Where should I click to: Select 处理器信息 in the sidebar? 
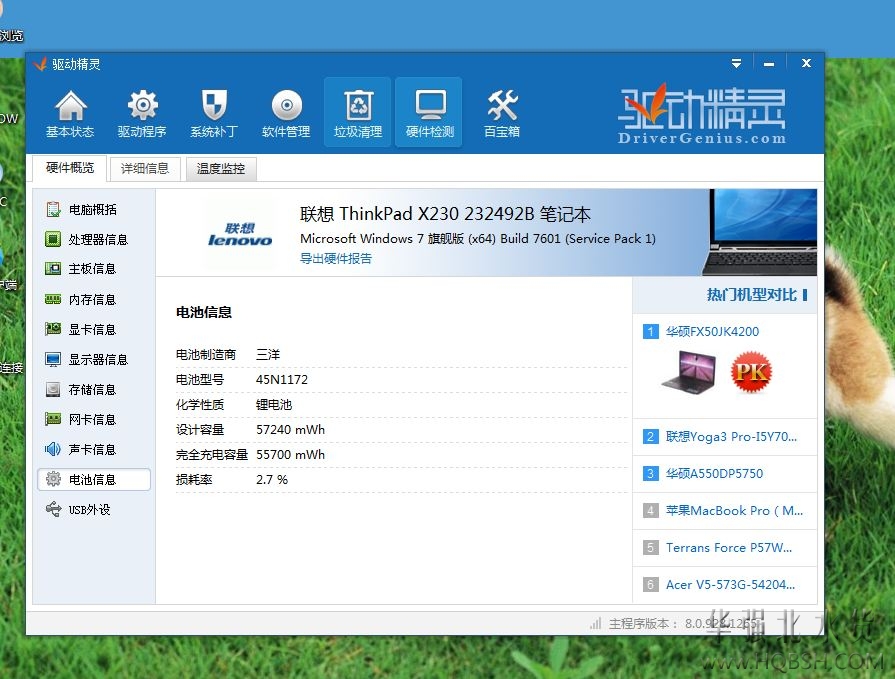94,239
